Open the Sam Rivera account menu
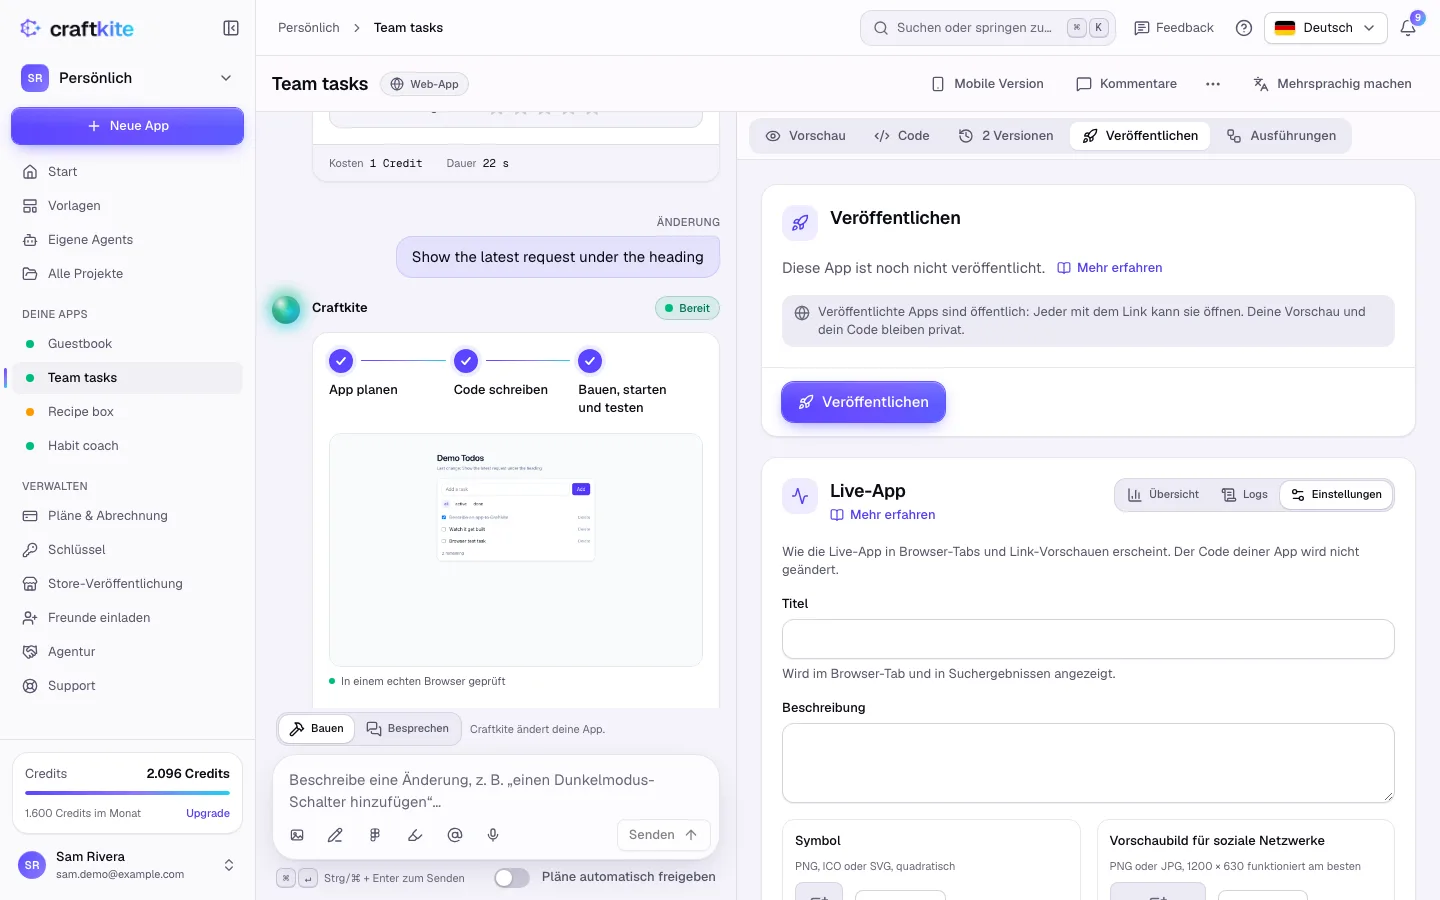1440x900 pixels. 127,865
